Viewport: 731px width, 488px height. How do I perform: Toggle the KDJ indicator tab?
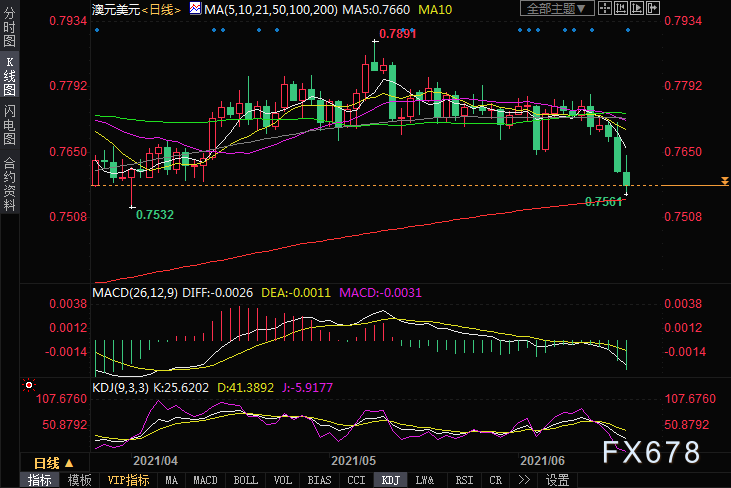[x=389, y=480]
